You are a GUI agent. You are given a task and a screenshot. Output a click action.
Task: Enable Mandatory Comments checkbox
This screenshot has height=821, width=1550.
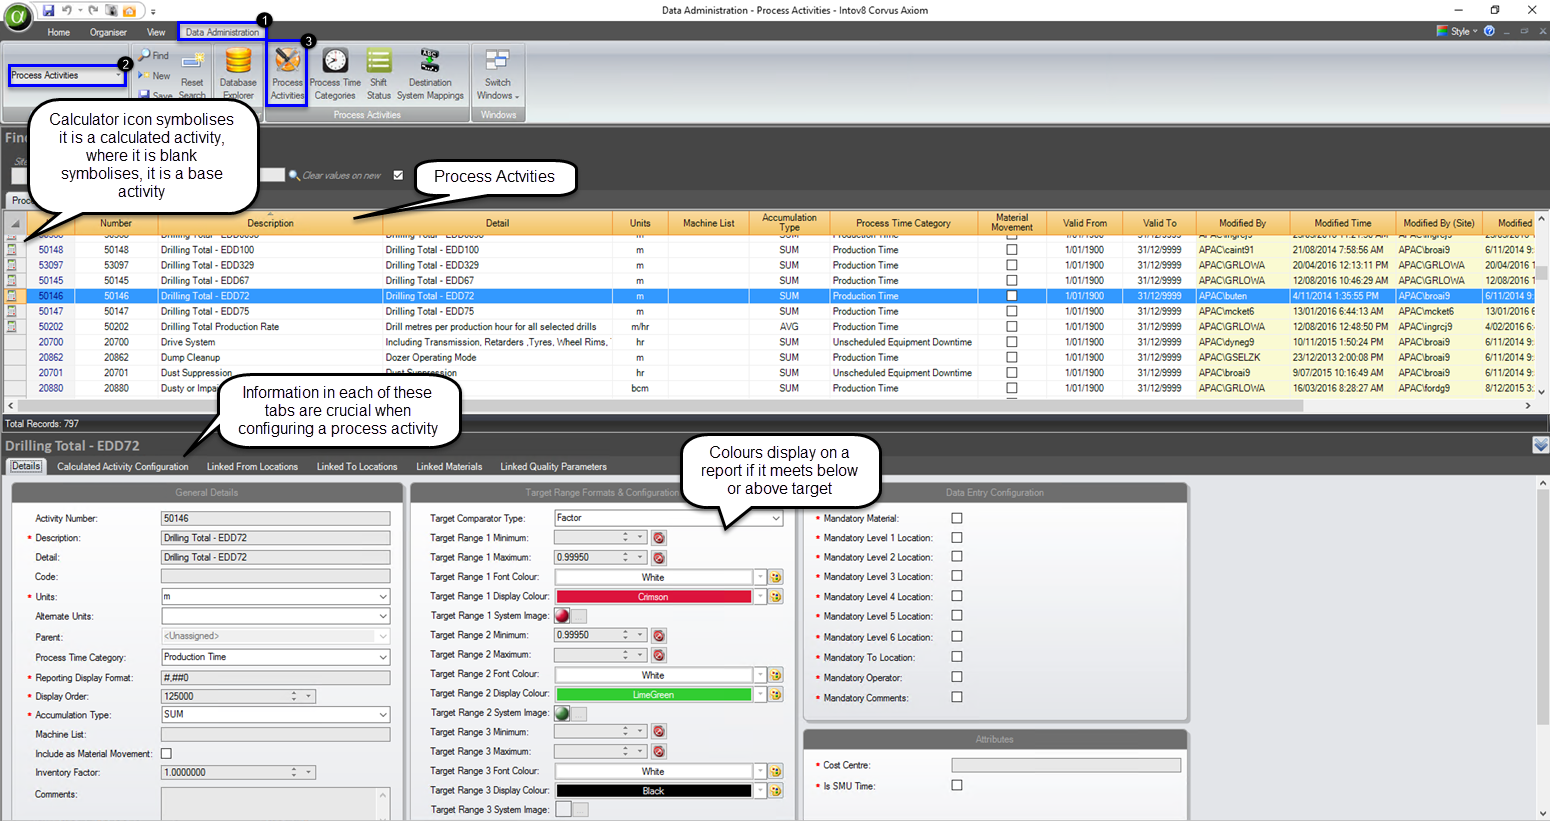point(957,697)
